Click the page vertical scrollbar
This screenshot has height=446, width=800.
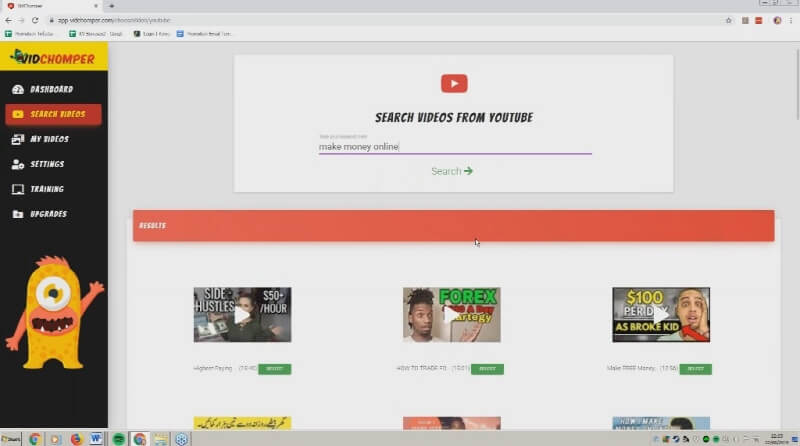797,84
